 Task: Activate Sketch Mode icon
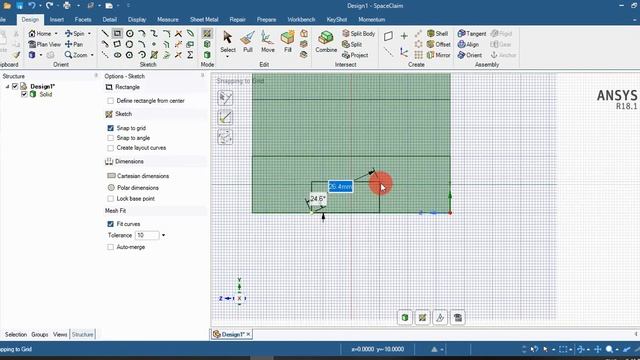click(207, 33)
